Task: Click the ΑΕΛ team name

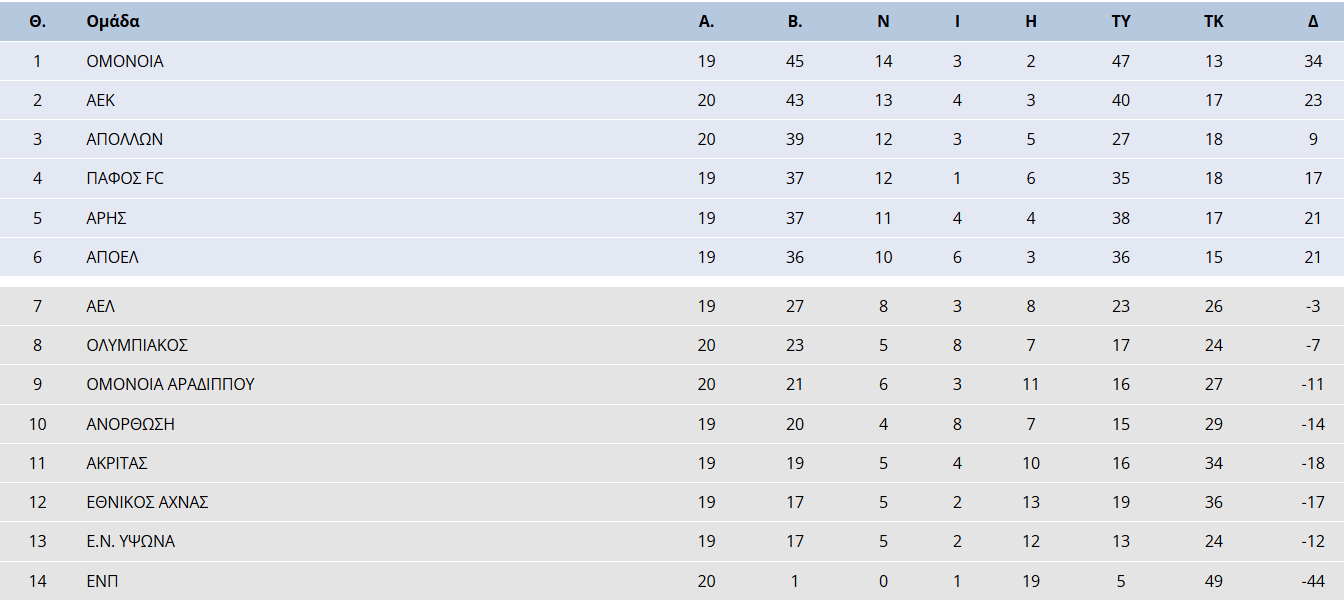Action: point(101,306)
